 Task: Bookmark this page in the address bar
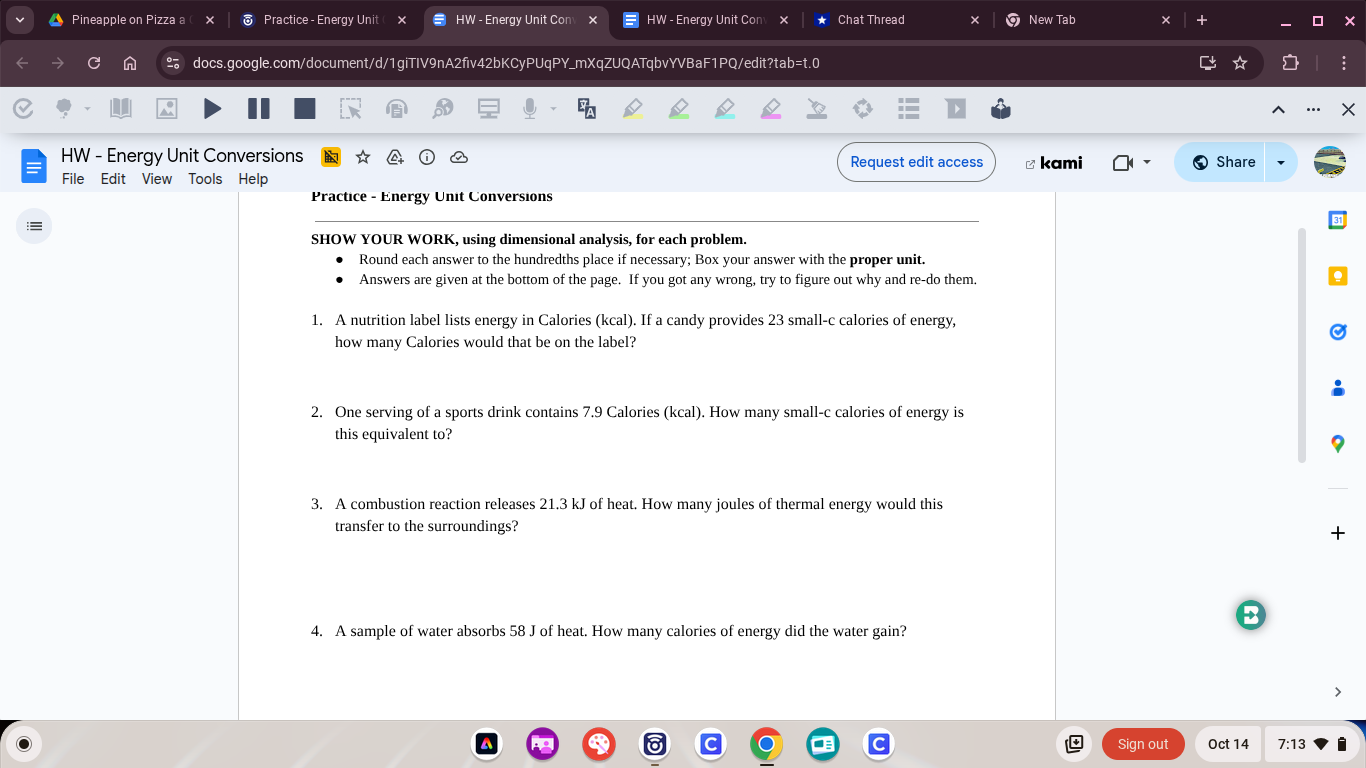(1240, 62)
